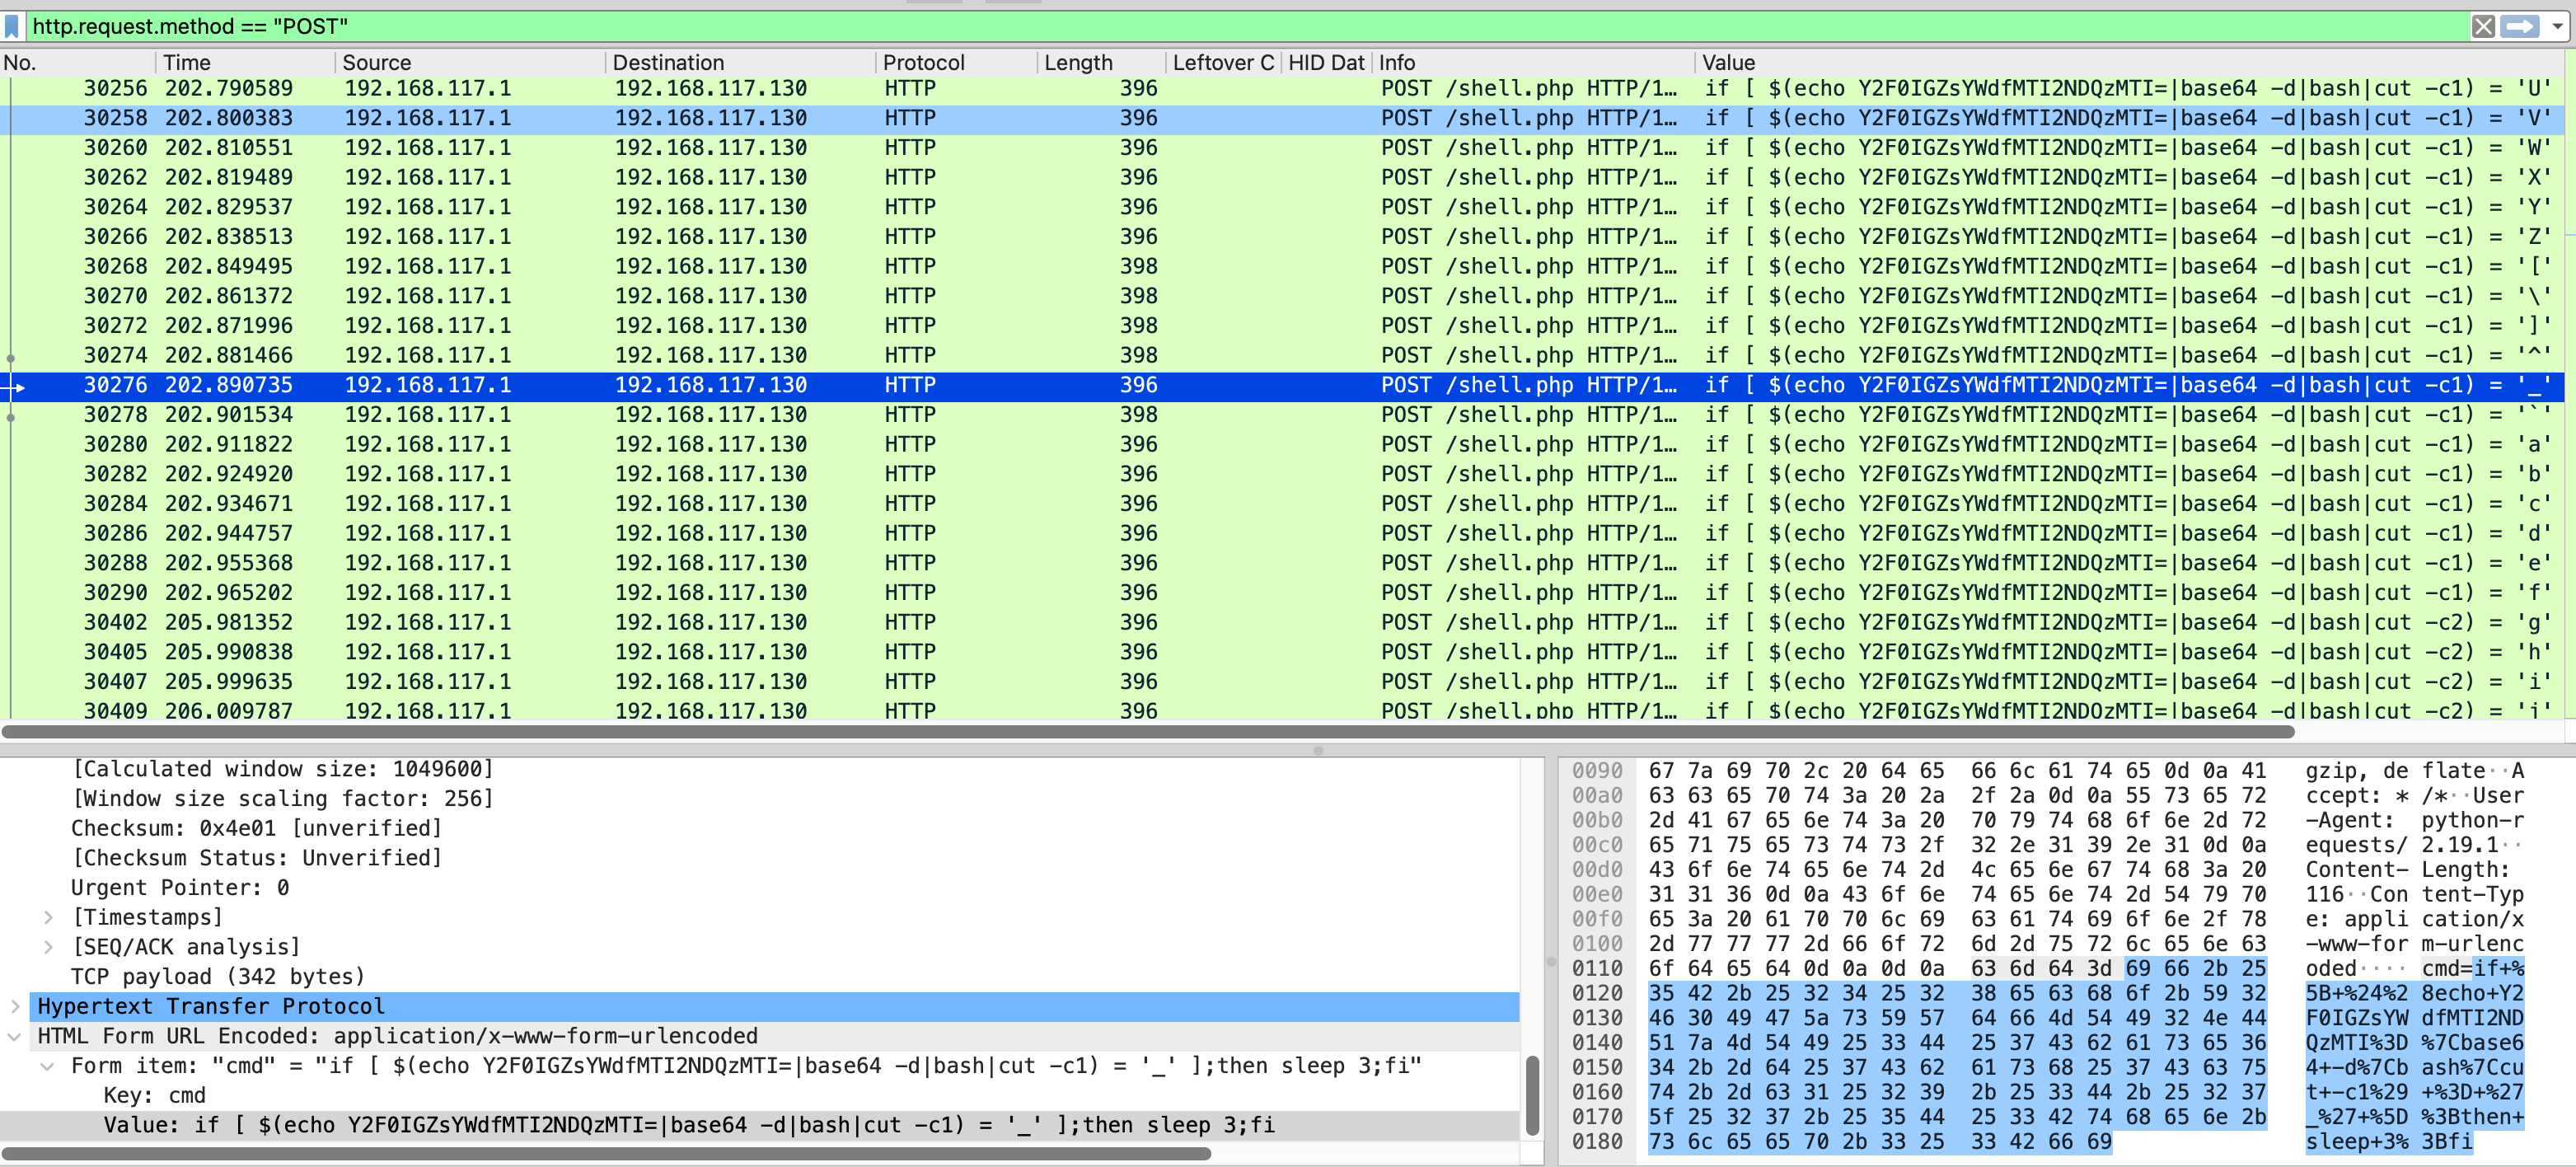
Task: Click the display filter text field
Action: click(x=1200, y=26)
